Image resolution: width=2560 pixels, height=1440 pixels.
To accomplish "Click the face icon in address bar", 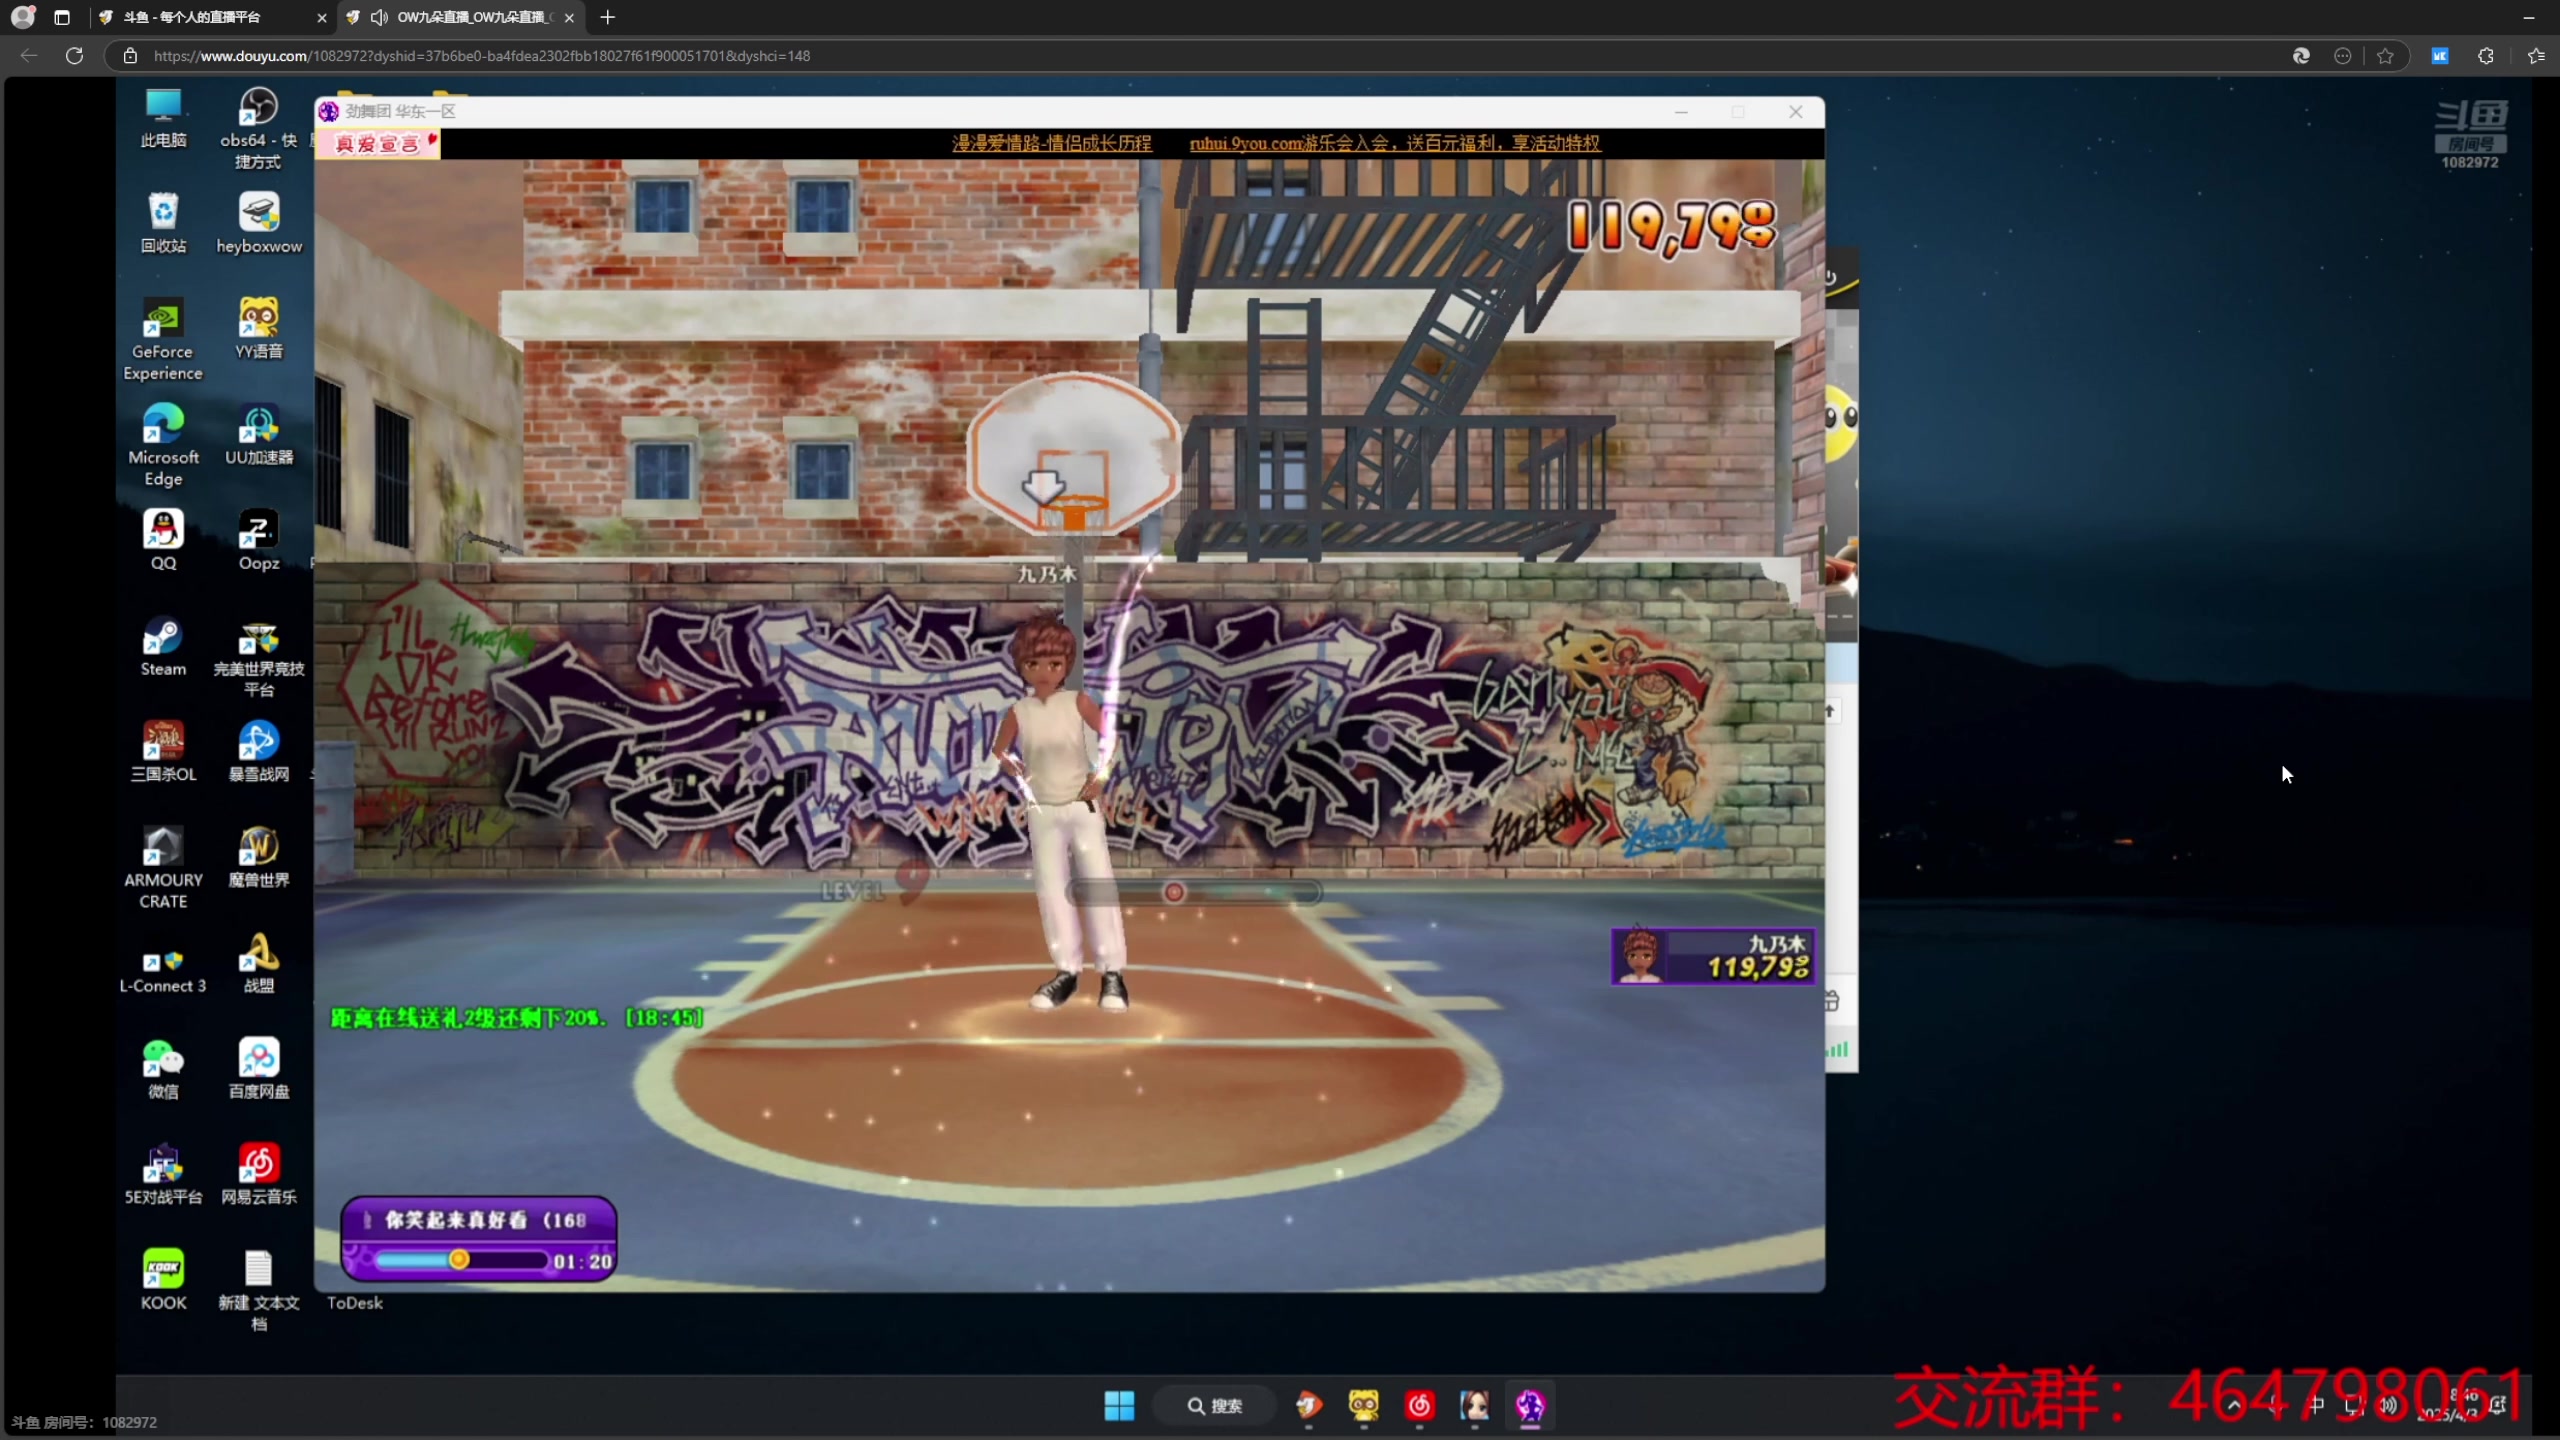I will point(2342,56).
